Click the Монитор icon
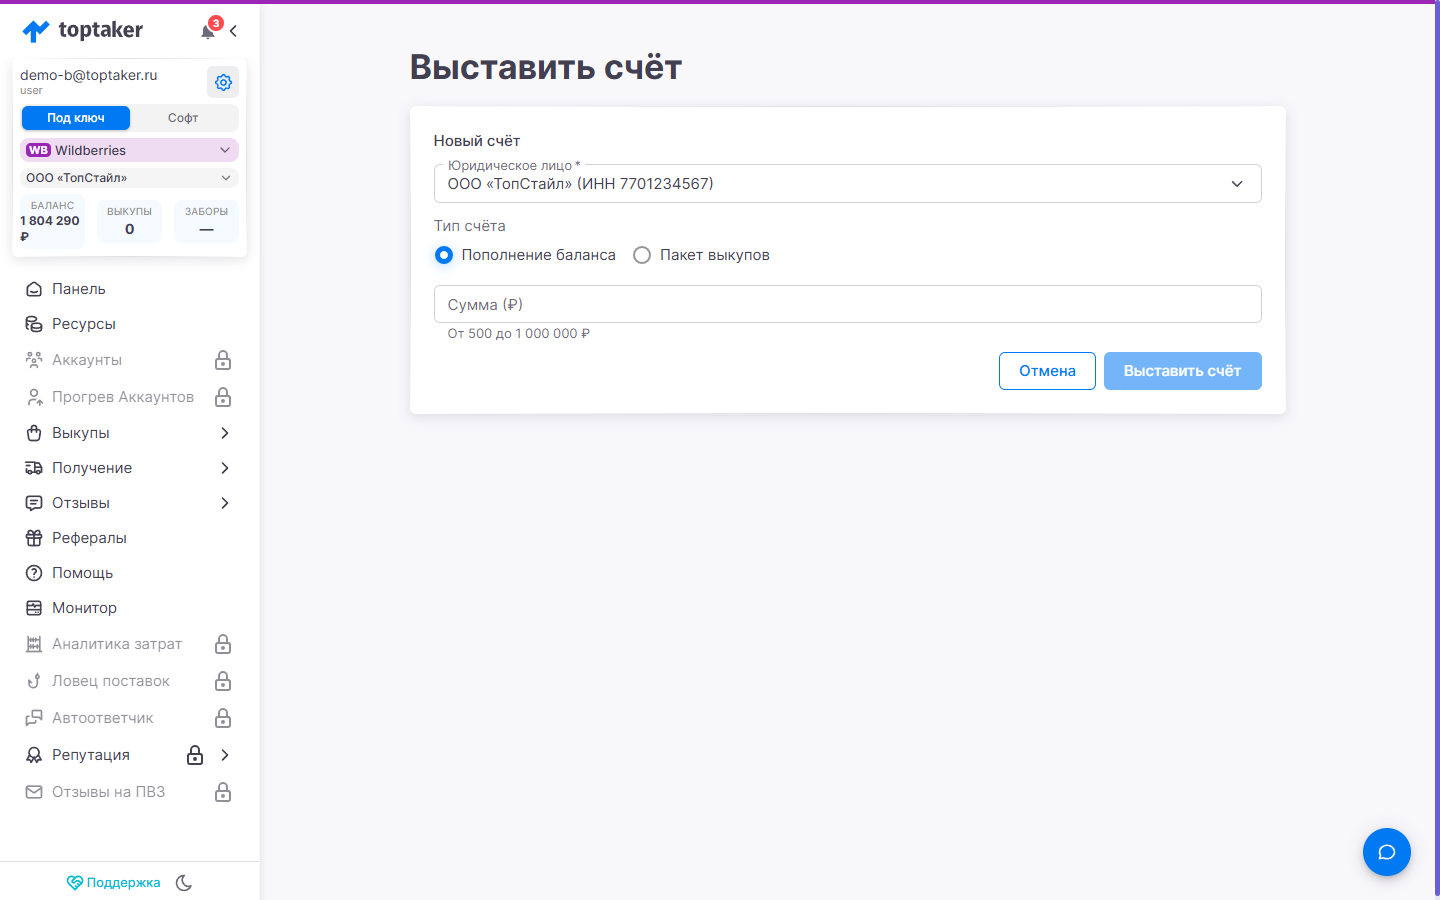The image size is (1440, 900). (34, 608)
